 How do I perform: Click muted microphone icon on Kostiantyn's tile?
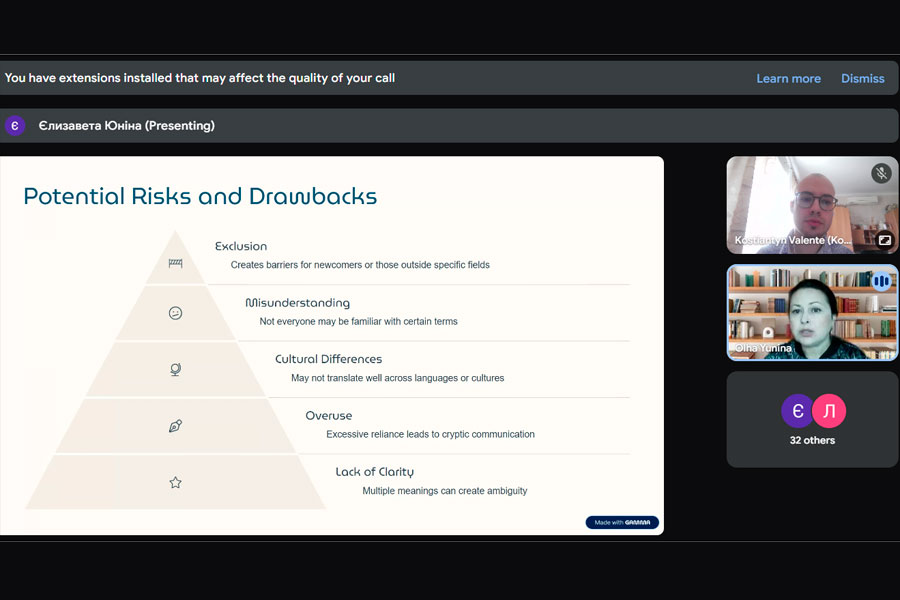pyautogui.click(x=881, y=173)
